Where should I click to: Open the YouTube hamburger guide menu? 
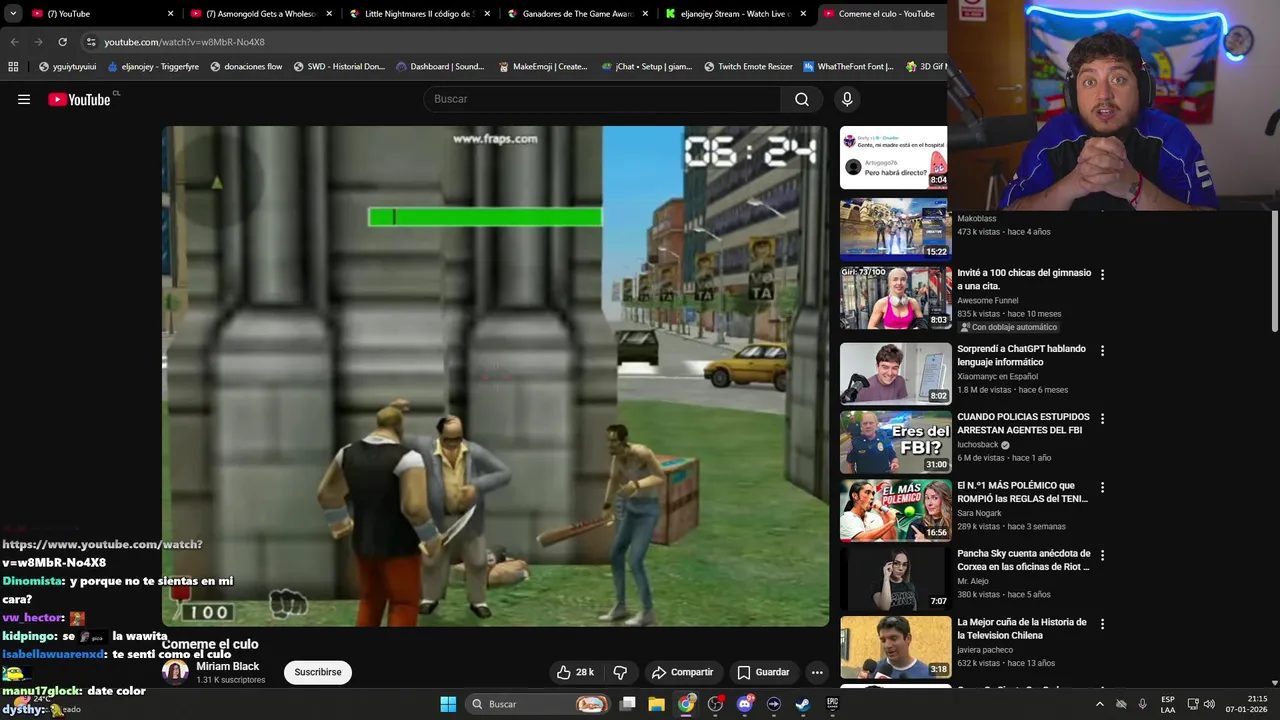24,99
